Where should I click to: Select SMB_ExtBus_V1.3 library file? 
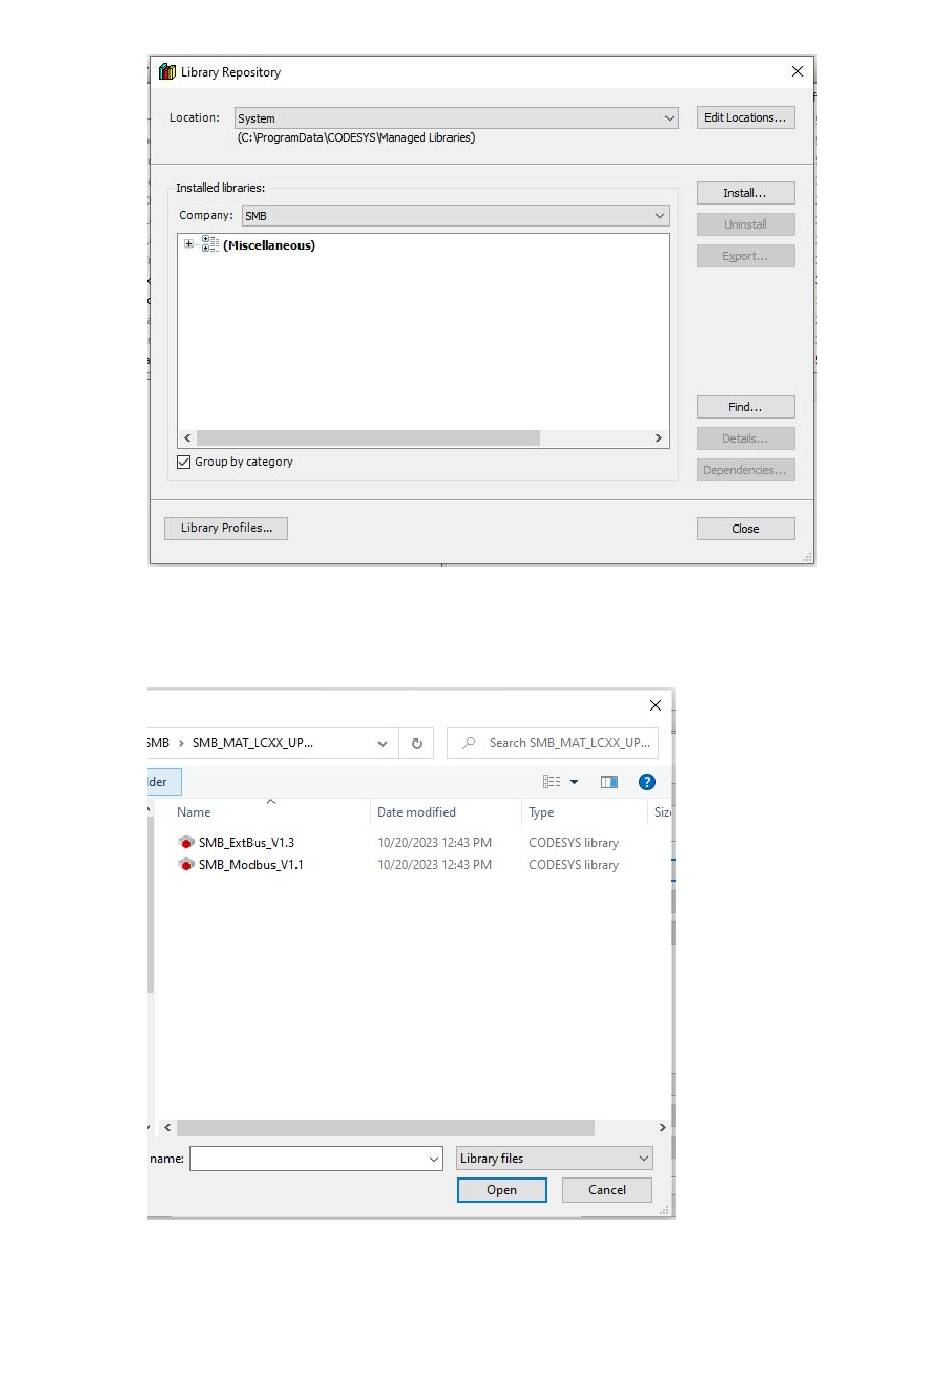(x=246, y=843)
